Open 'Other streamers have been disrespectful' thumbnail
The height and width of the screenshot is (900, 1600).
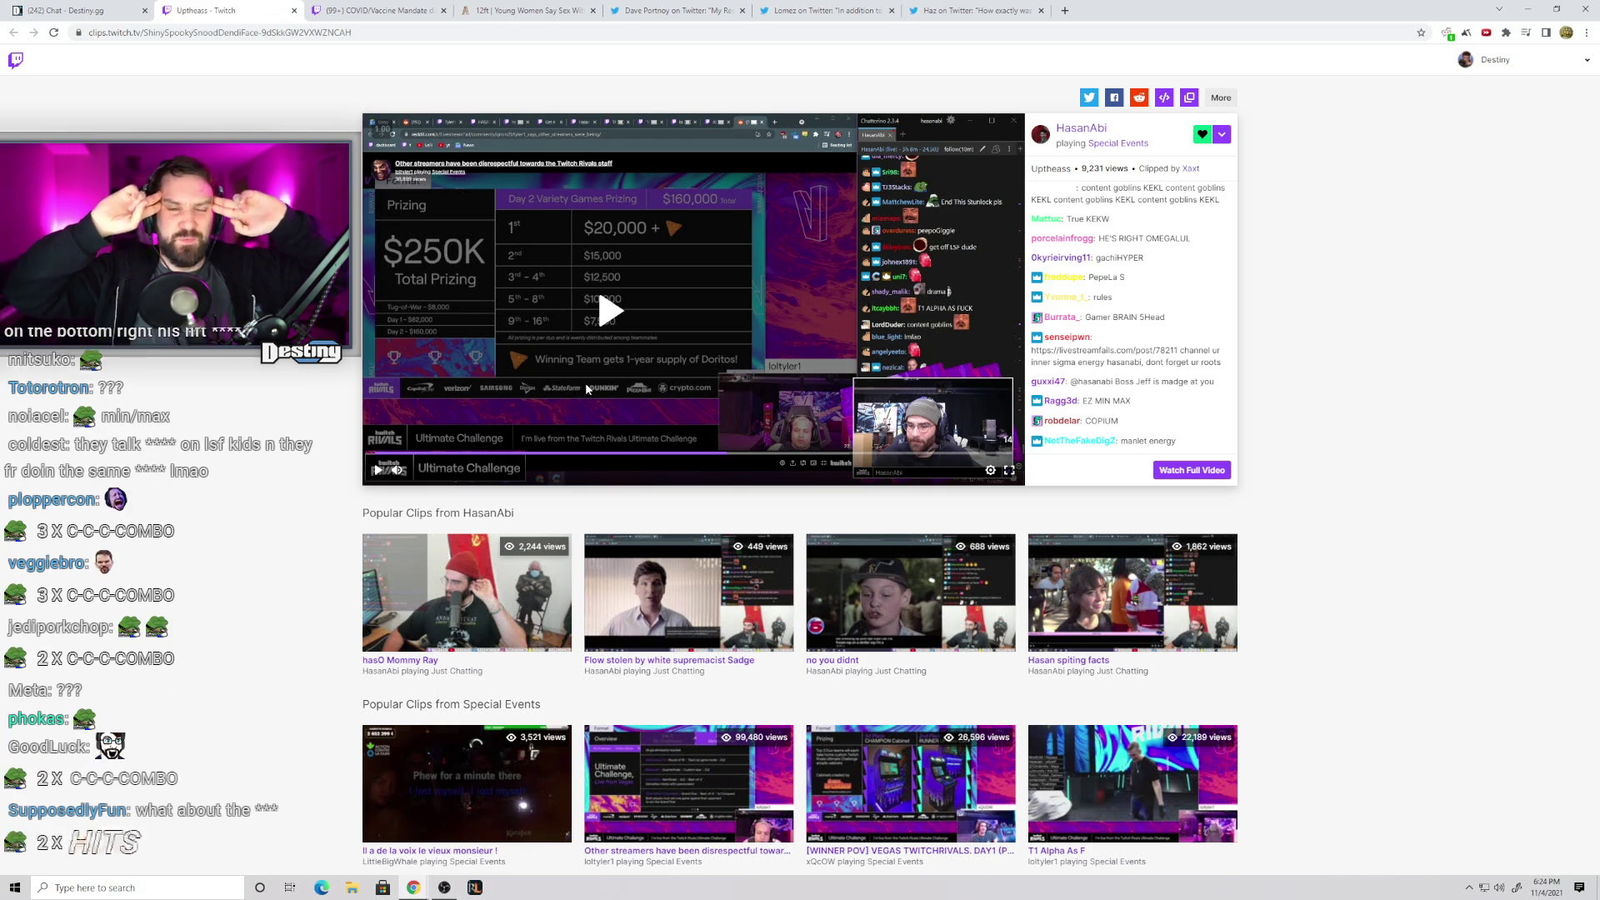tap(689, 783)
